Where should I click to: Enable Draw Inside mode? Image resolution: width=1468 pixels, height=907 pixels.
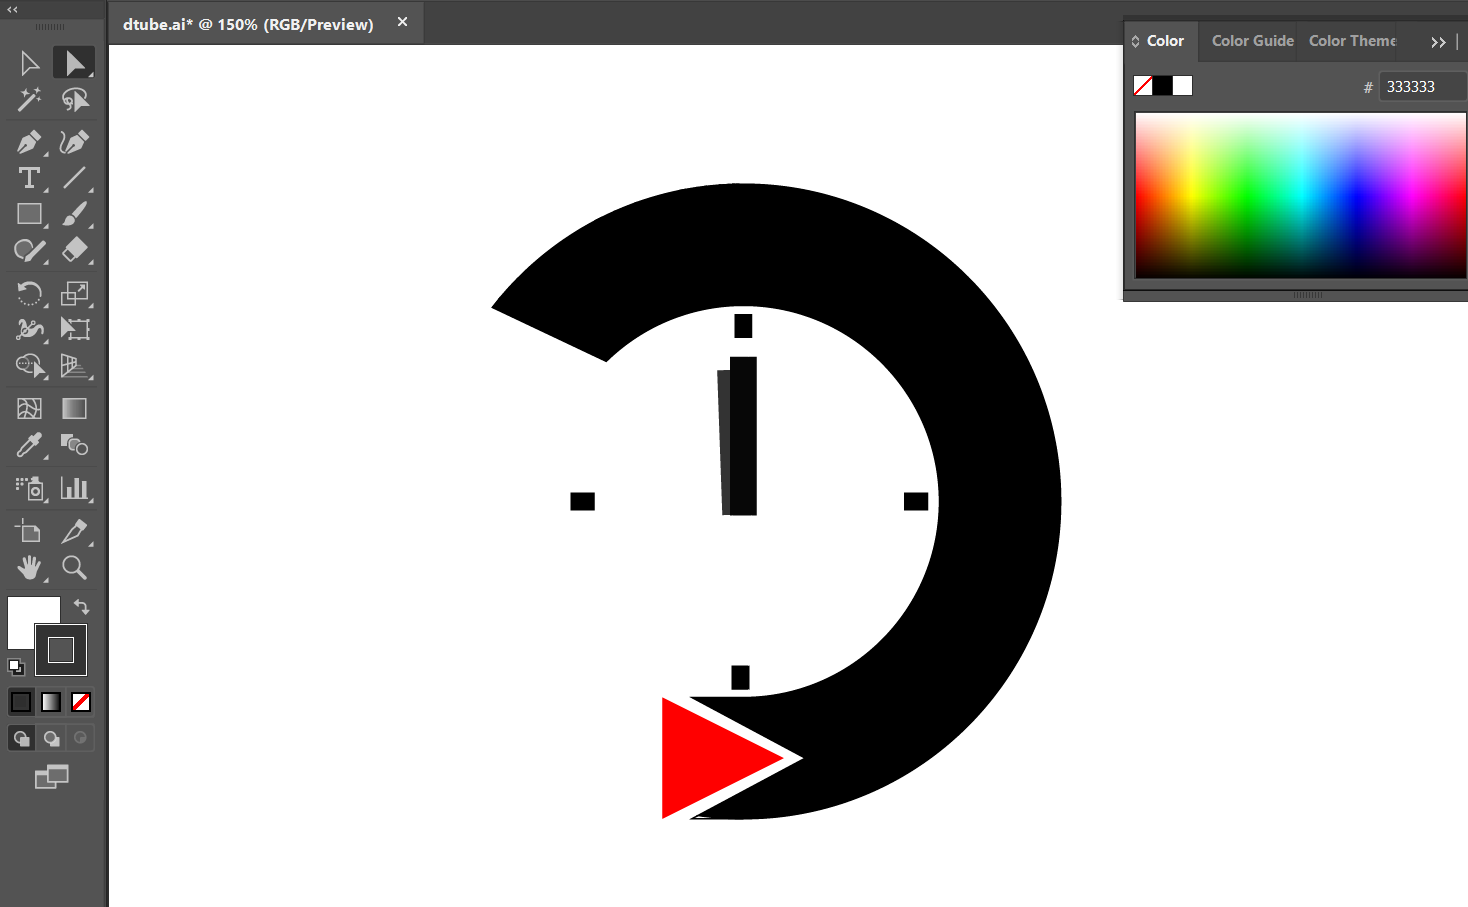pyautogui.click(x=80, y=738)
